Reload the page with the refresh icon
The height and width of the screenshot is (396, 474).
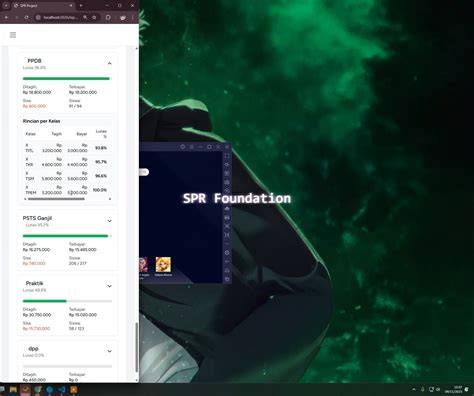point(26,17)
